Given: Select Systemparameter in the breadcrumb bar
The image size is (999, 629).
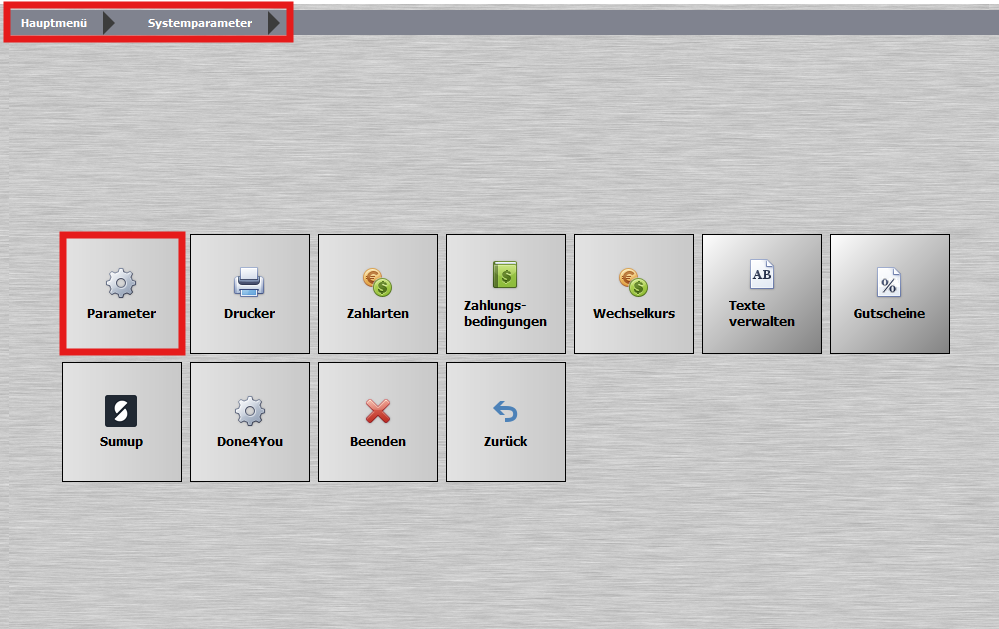Looking at the screenshot, I should point(200,23).
